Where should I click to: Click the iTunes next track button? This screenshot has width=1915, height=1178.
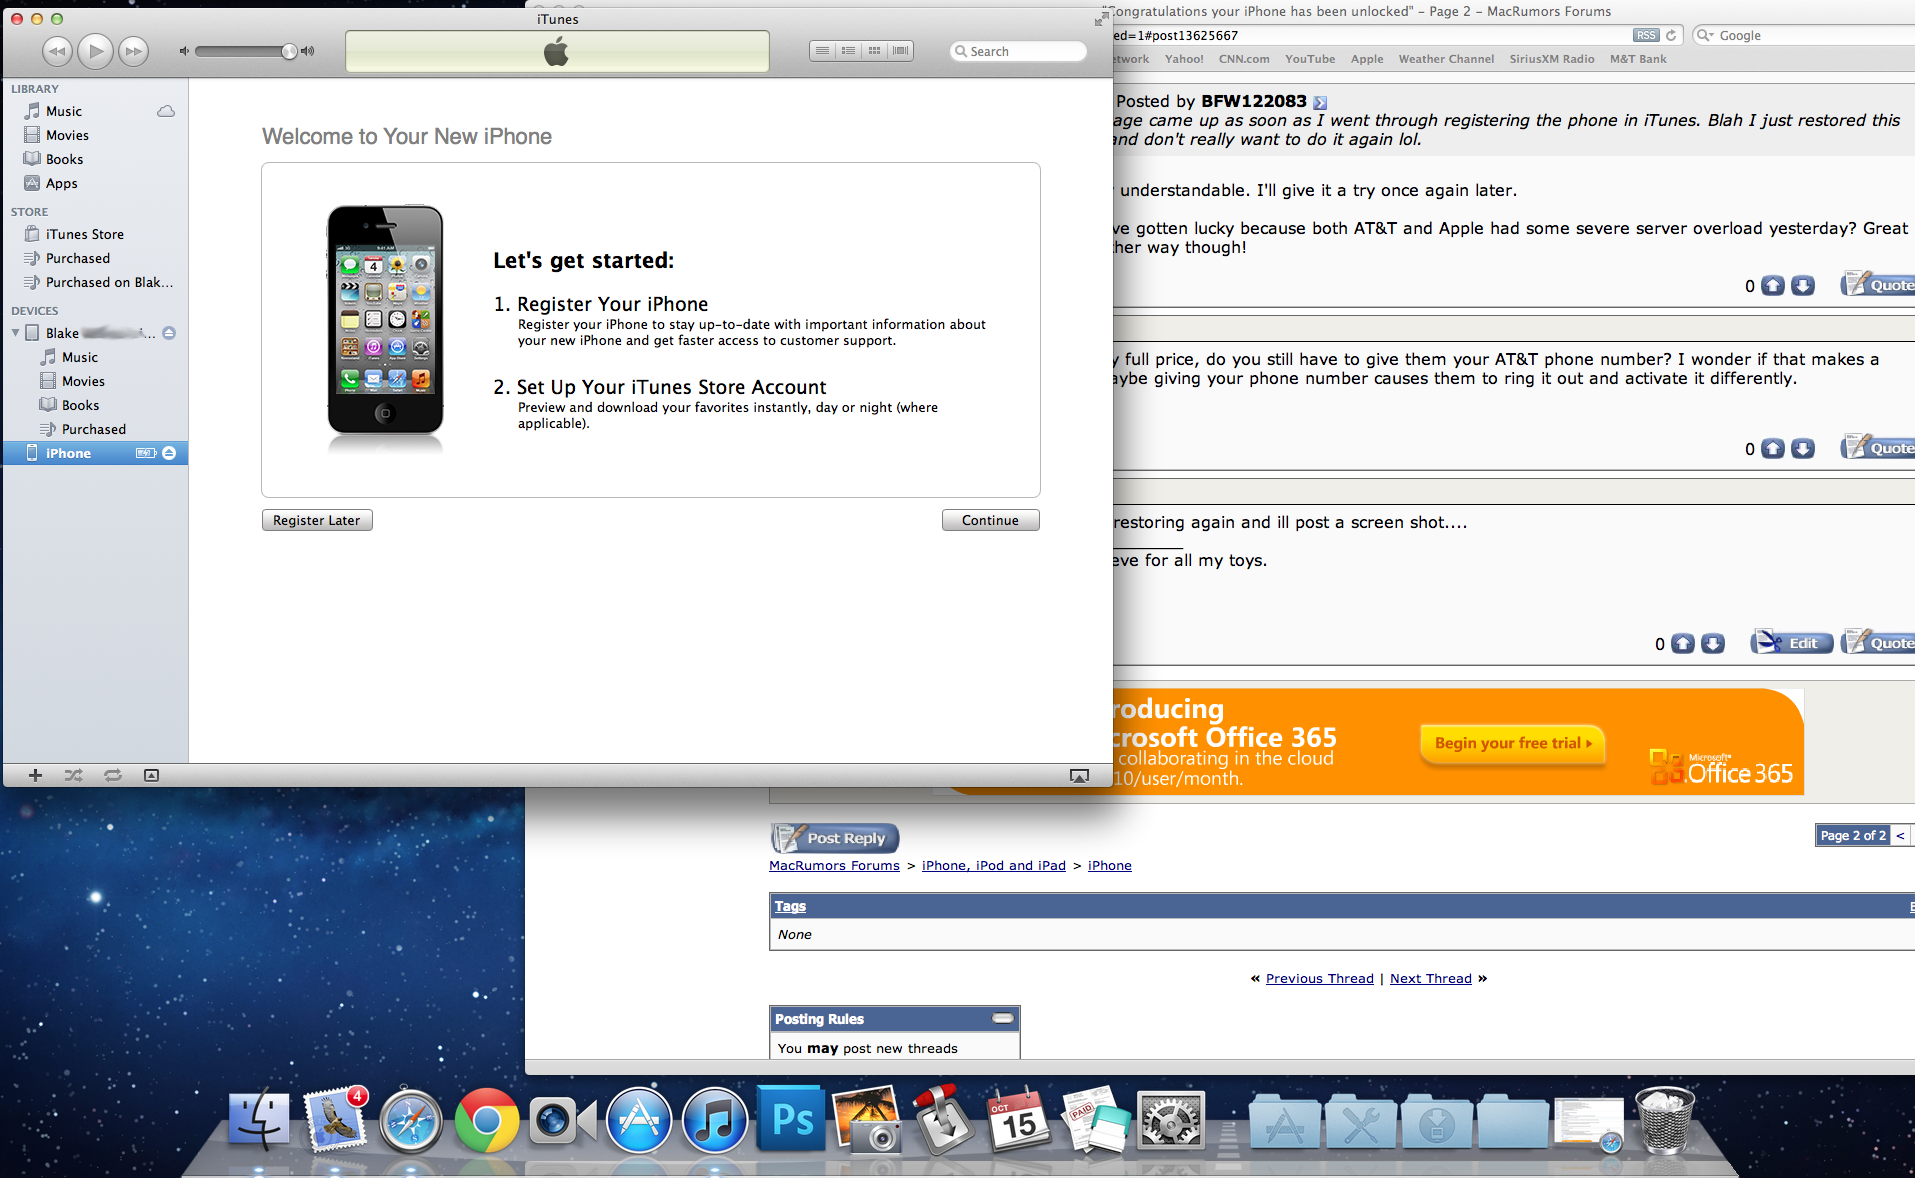[x=133, y=50]
